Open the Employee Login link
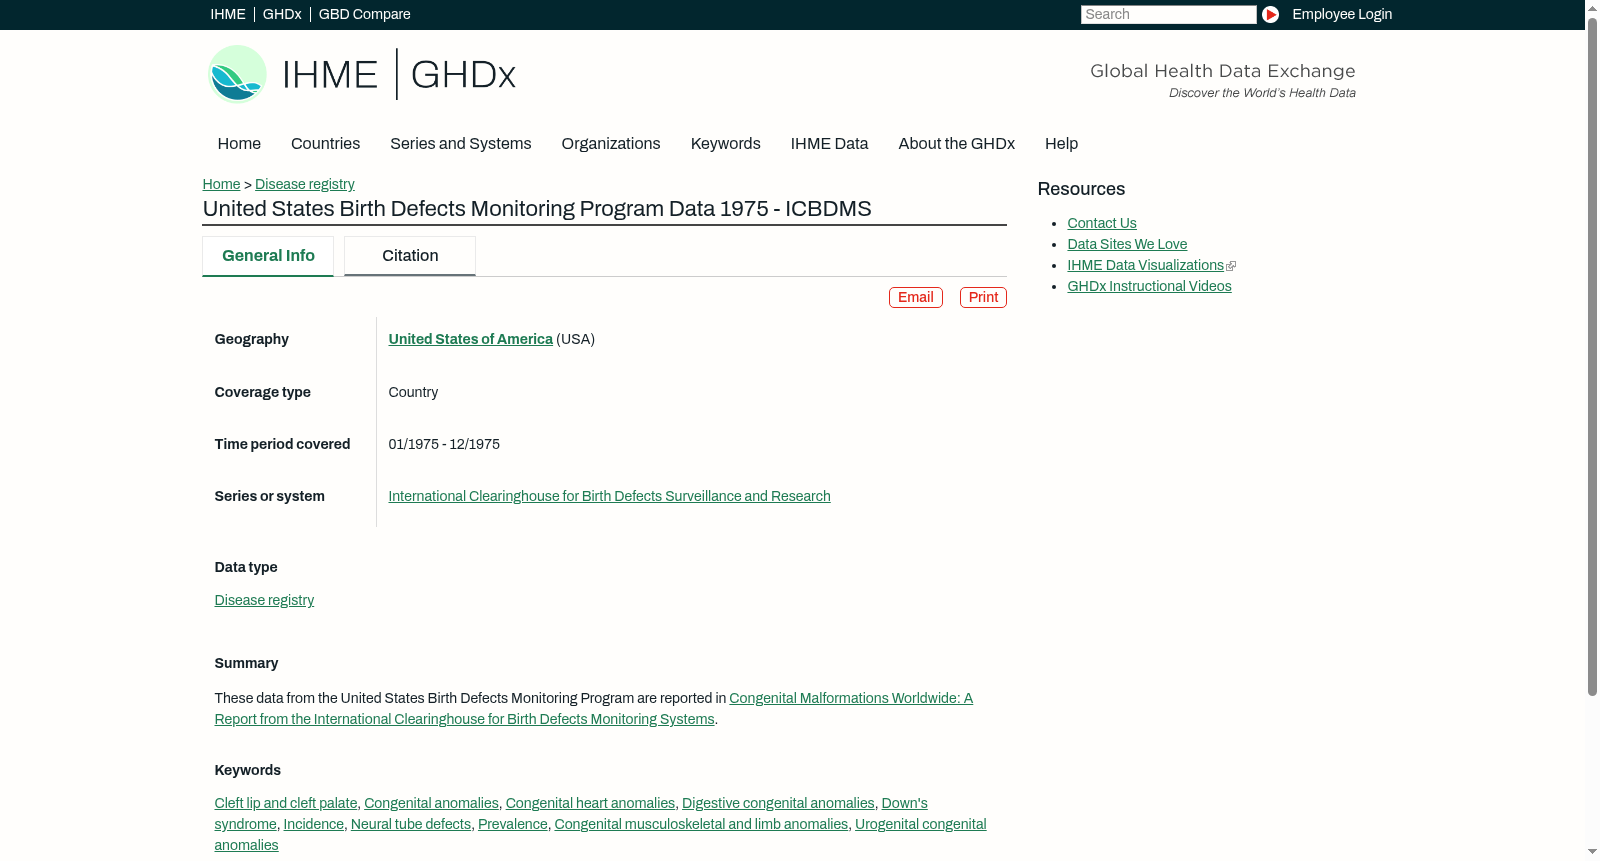 [1342, 14]
